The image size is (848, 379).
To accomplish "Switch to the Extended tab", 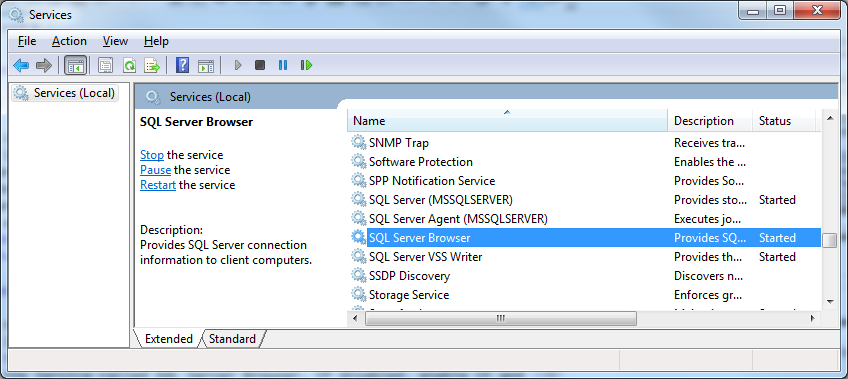I will coord(169,339).
